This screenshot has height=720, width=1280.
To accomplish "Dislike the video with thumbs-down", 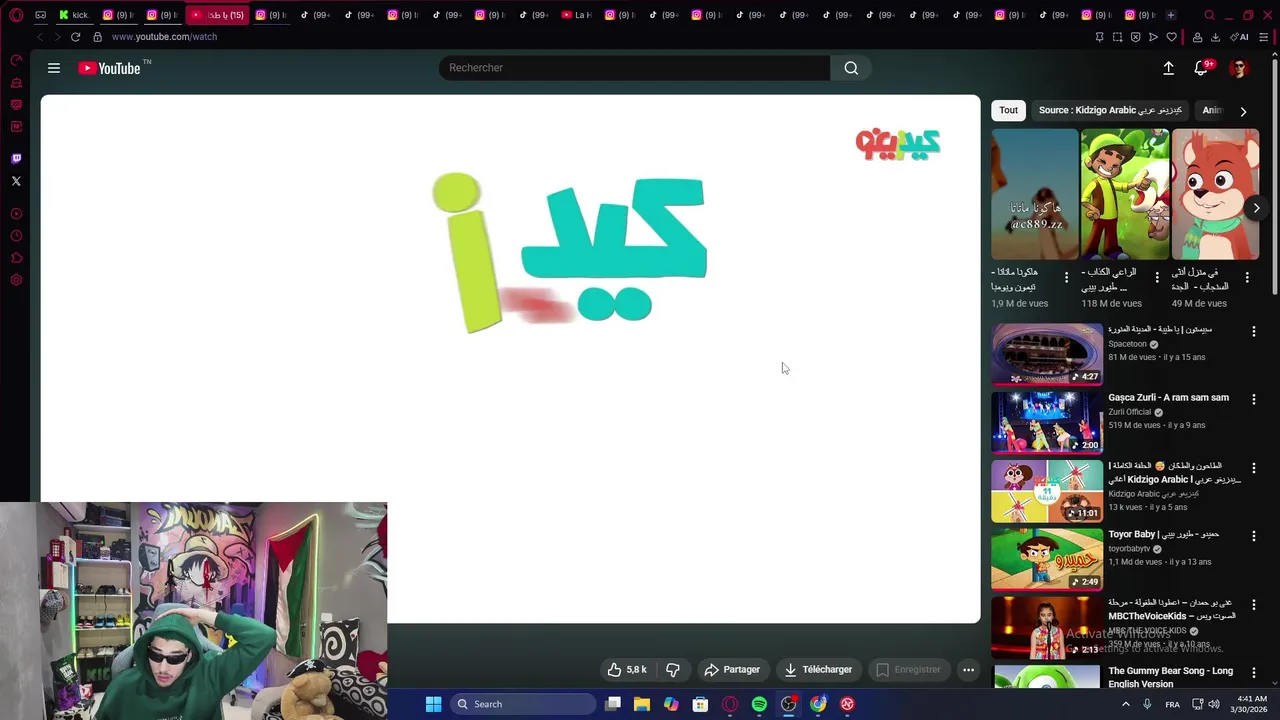I will tap(673, 670).
